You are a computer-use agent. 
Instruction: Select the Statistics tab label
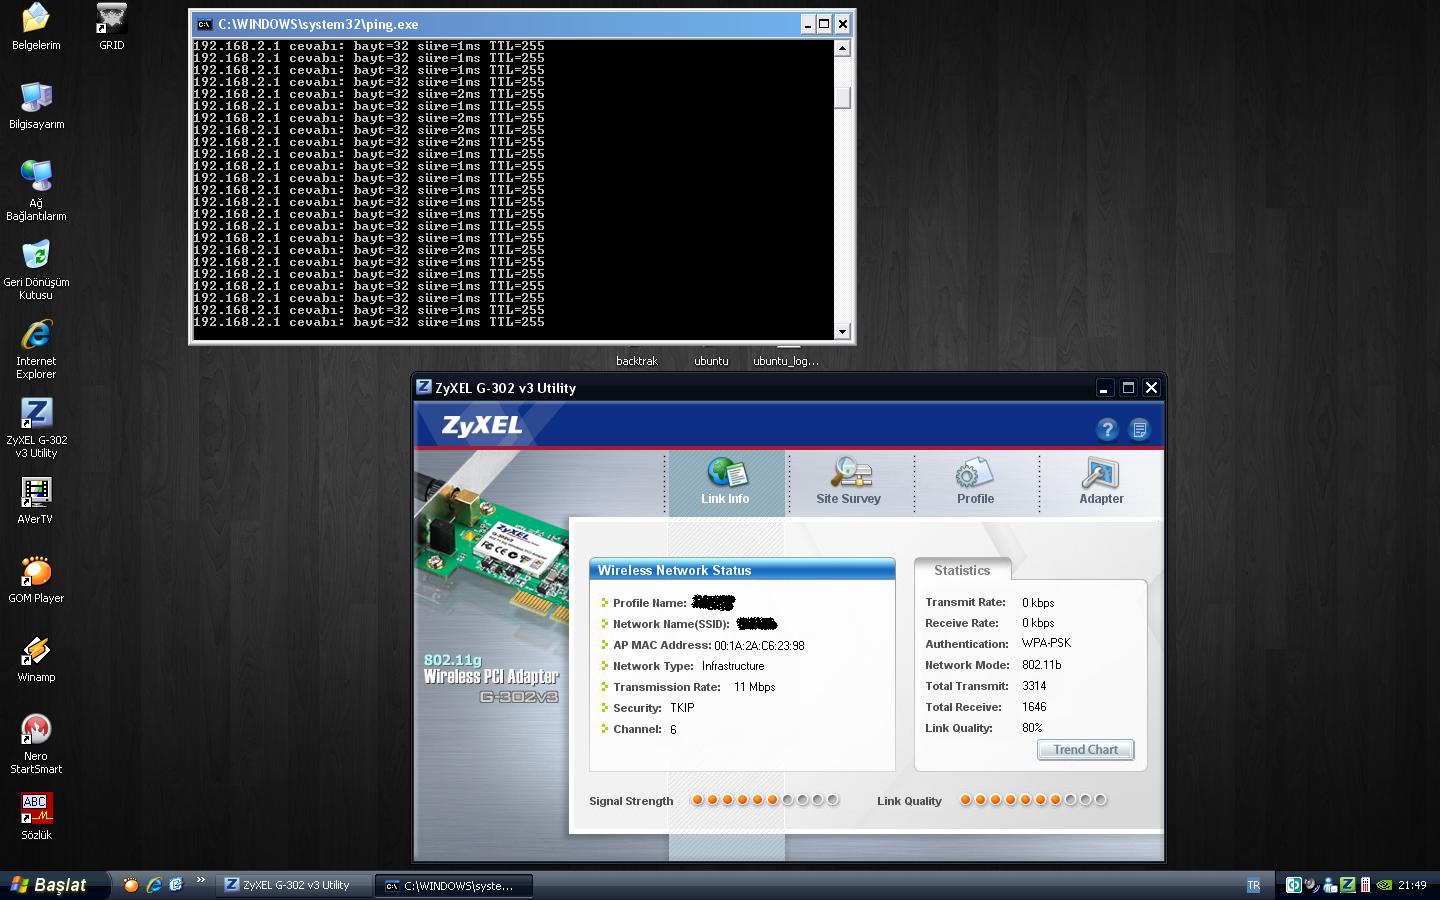[x=962, y=570]
